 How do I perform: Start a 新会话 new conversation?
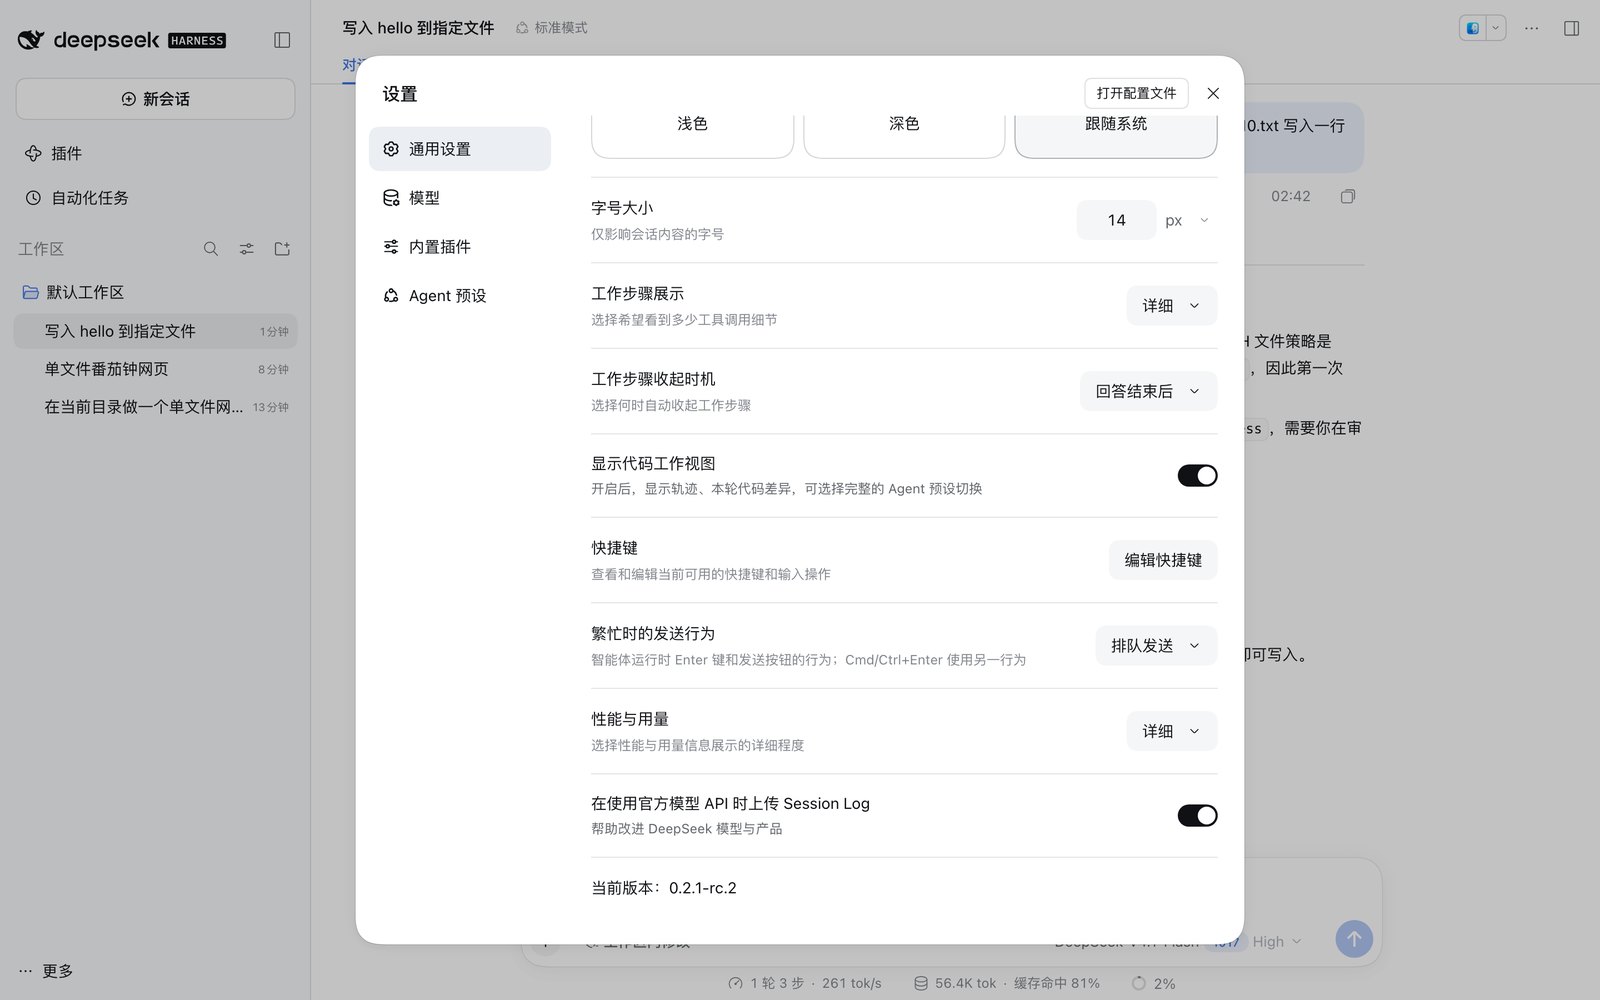(x=155, y=99)
